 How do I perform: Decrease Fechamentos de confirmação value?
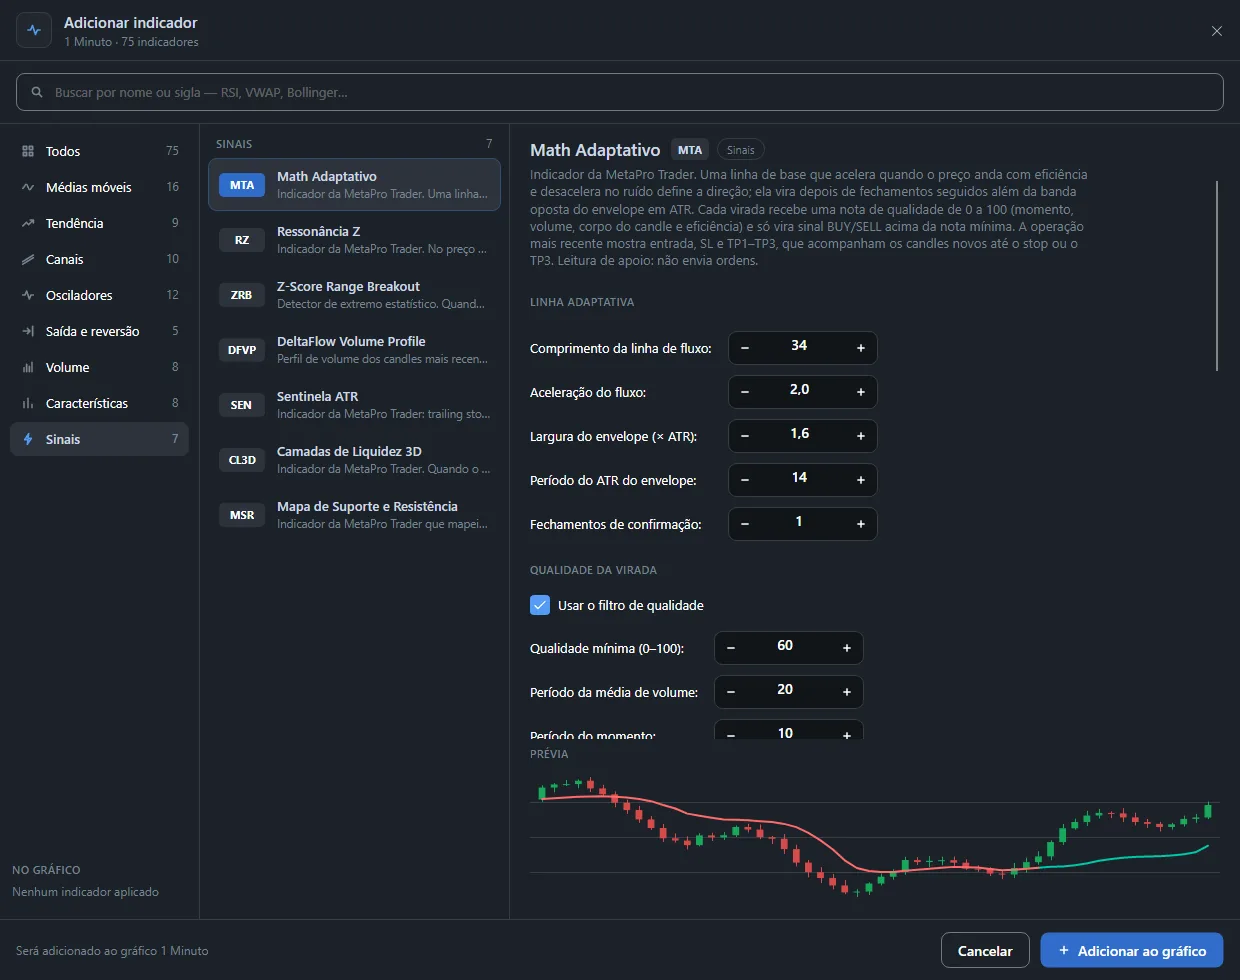(745, 524)
